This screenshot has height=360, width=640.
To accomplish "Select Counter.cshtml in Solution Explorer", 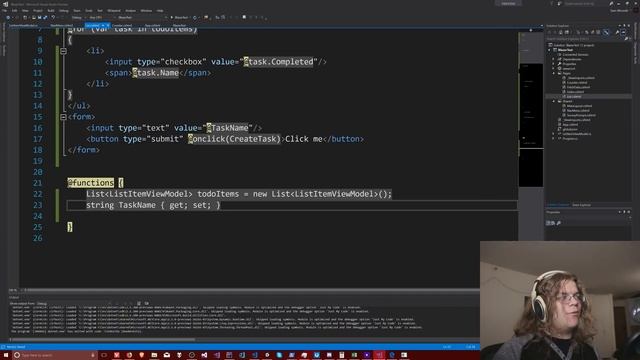I will [576, 82].
